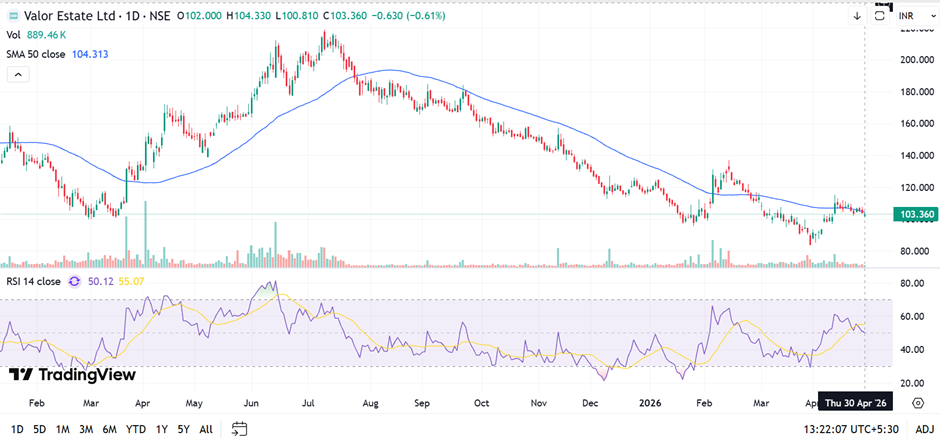Select the RSI 14 close indicator legend

[33, 281]
